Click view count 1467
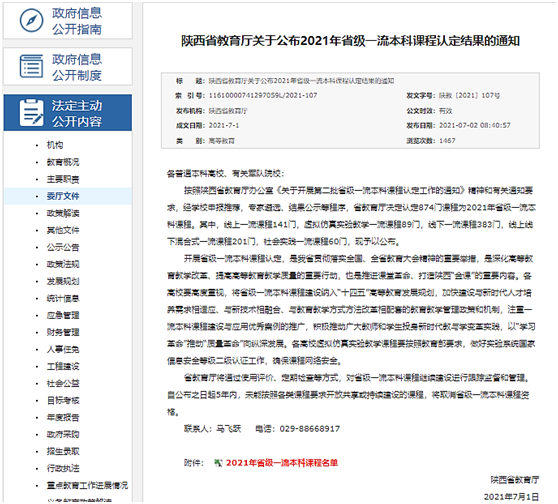This screenshot has width=558, height=504. 447,141
